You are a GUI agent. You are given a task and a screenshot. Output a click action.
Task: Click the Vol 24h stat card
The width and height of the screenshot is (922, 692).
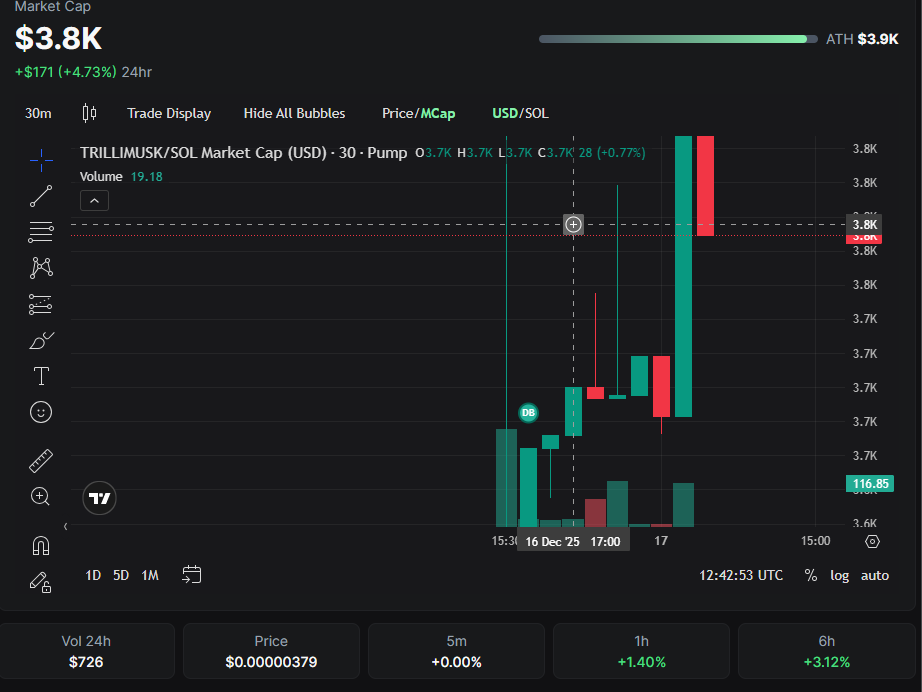click(x=86, y=651)
